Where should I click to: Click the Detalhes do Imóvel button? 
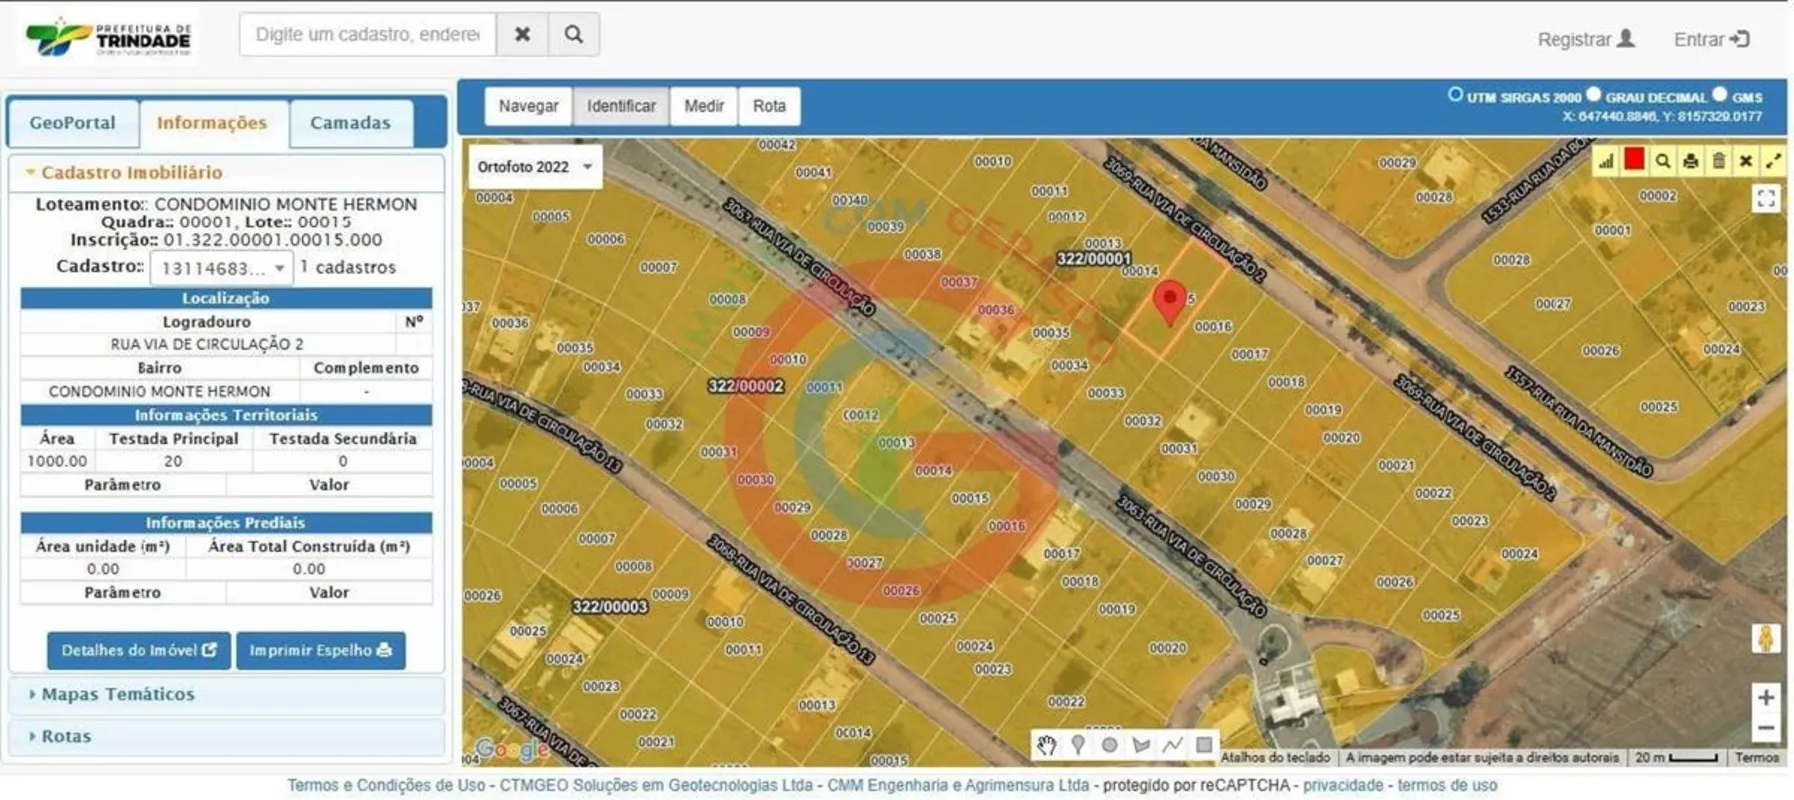tap(139, 650)
